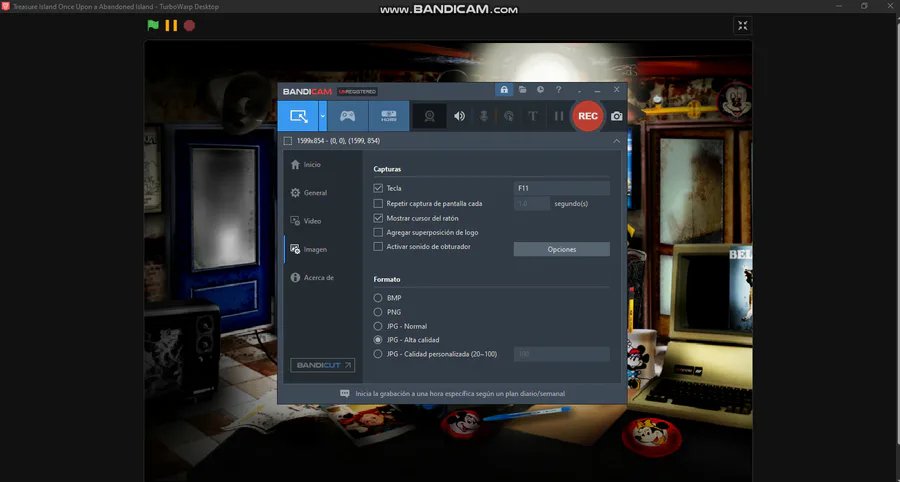Pause the TurboWarp project

click(171, 25)
